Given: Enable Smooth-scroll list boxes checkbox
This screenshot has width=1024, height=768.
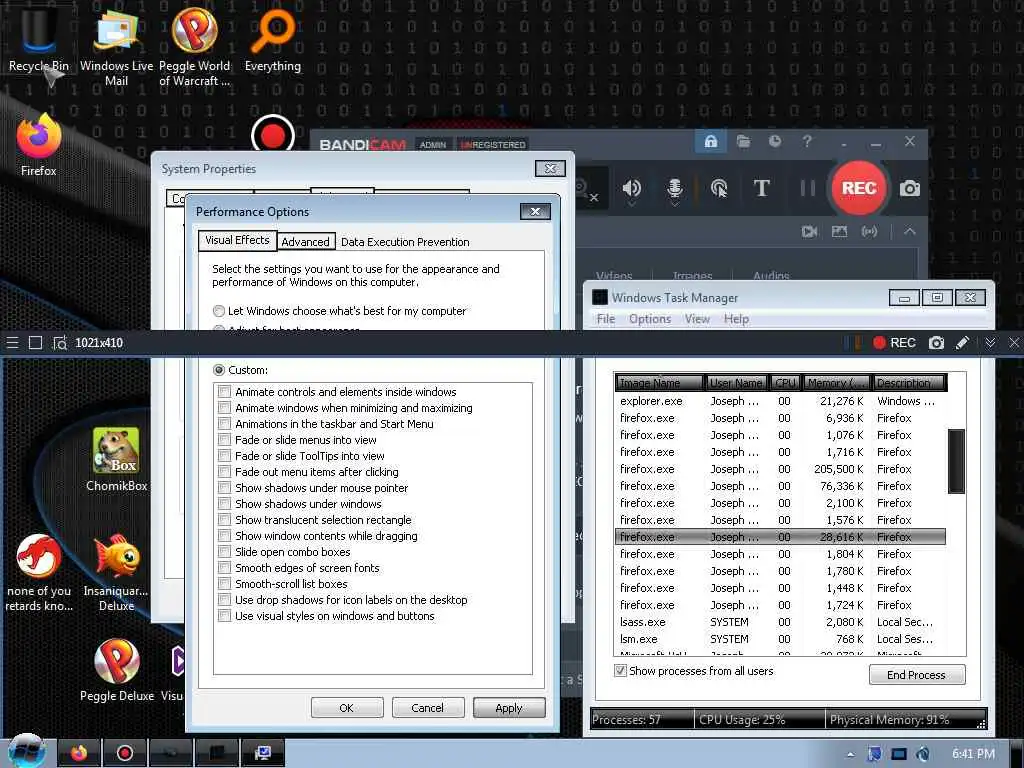Looking at the screenshot, I should click(x=225, y=584).
